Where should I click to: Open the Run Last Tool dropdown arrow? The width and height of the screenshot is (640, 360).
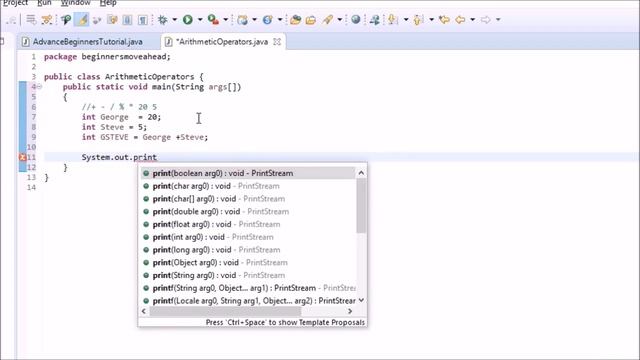[225, 20]
